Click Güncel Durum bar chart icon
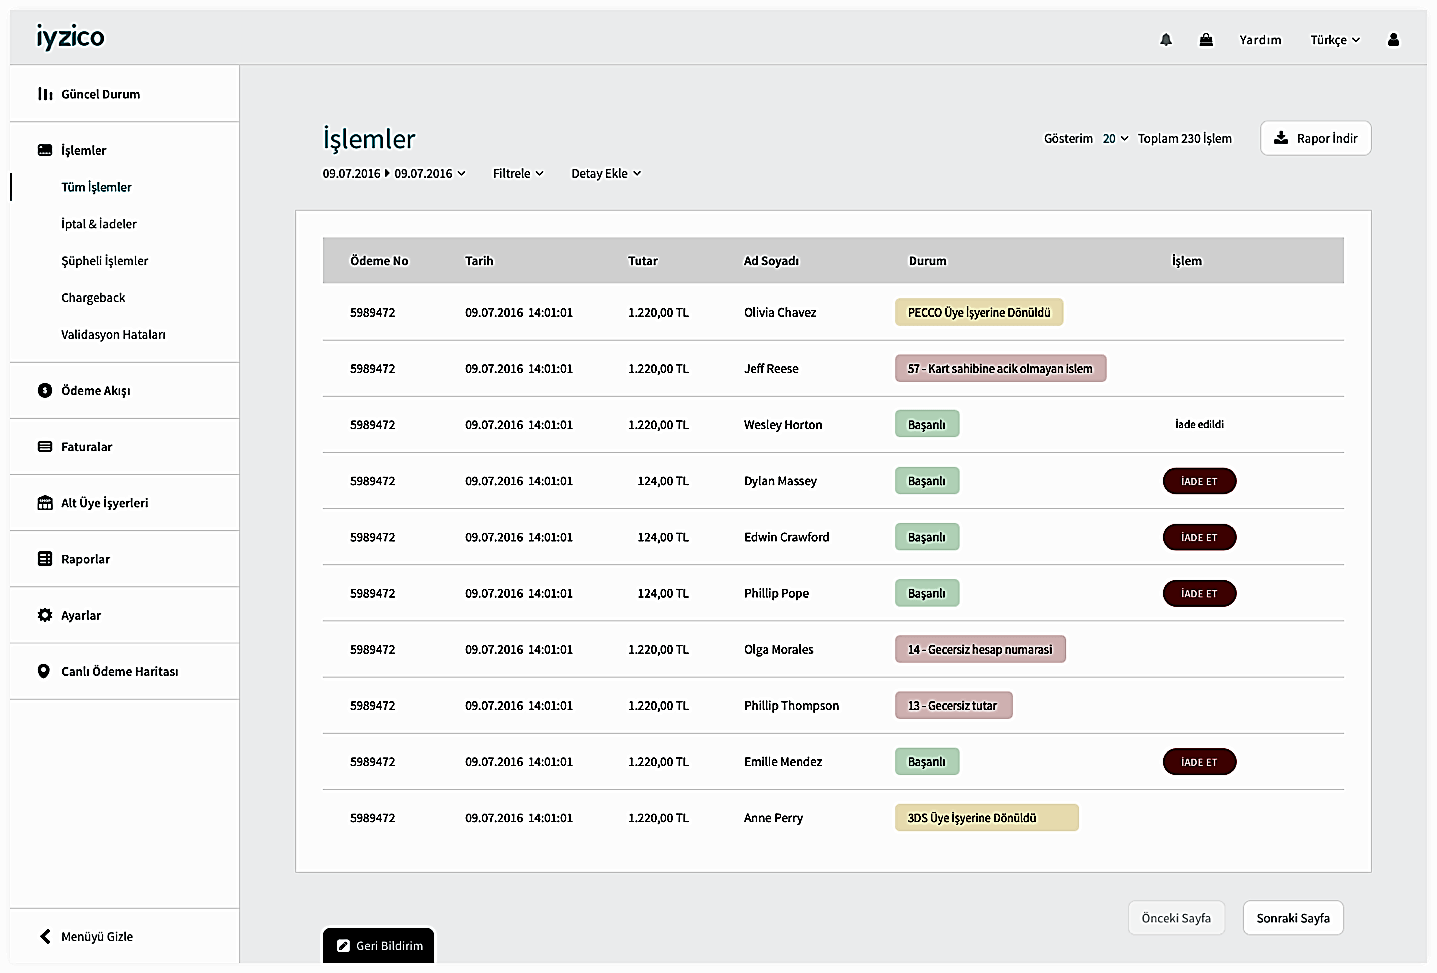 tap(45, 94)
